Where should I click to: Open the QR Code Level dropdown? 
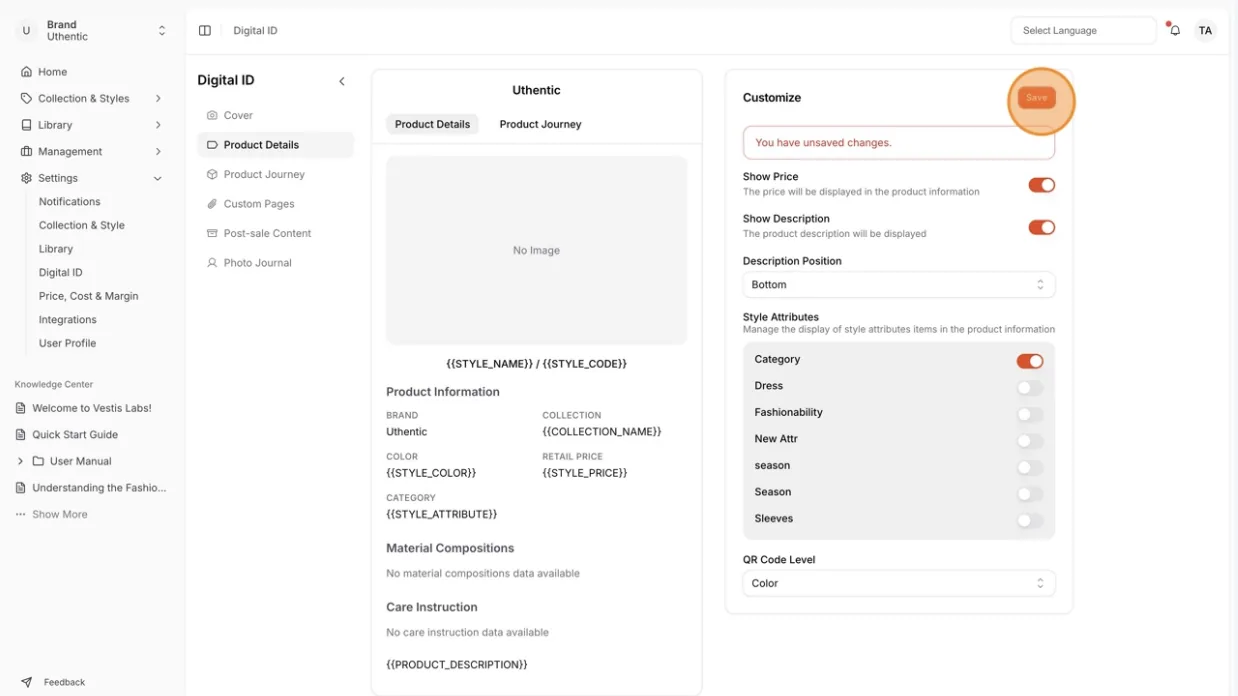pos(899,583)
